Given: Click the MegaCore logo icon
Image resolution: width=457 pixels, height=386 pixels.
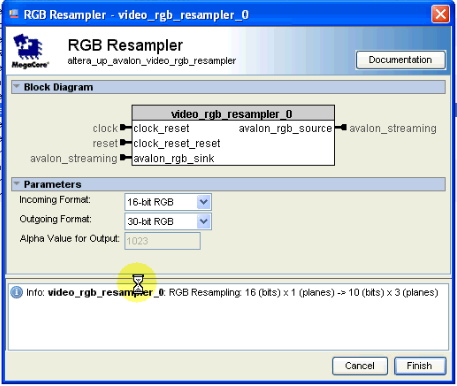Looking at the screenshot, I should 30,51.
